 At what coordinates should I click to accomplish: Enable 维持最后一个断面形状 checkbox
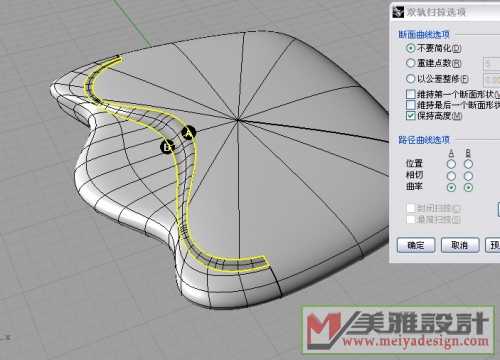[411, 105]
